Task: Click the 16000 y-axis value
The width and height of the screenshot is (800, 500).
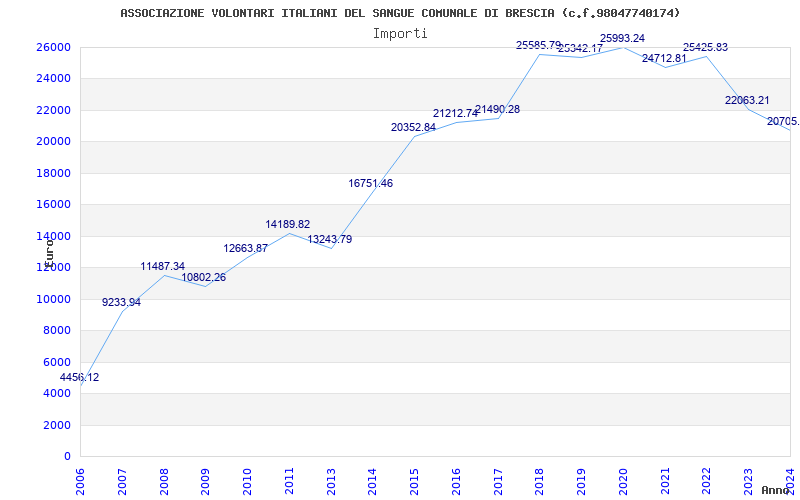Action: [53, 205]
